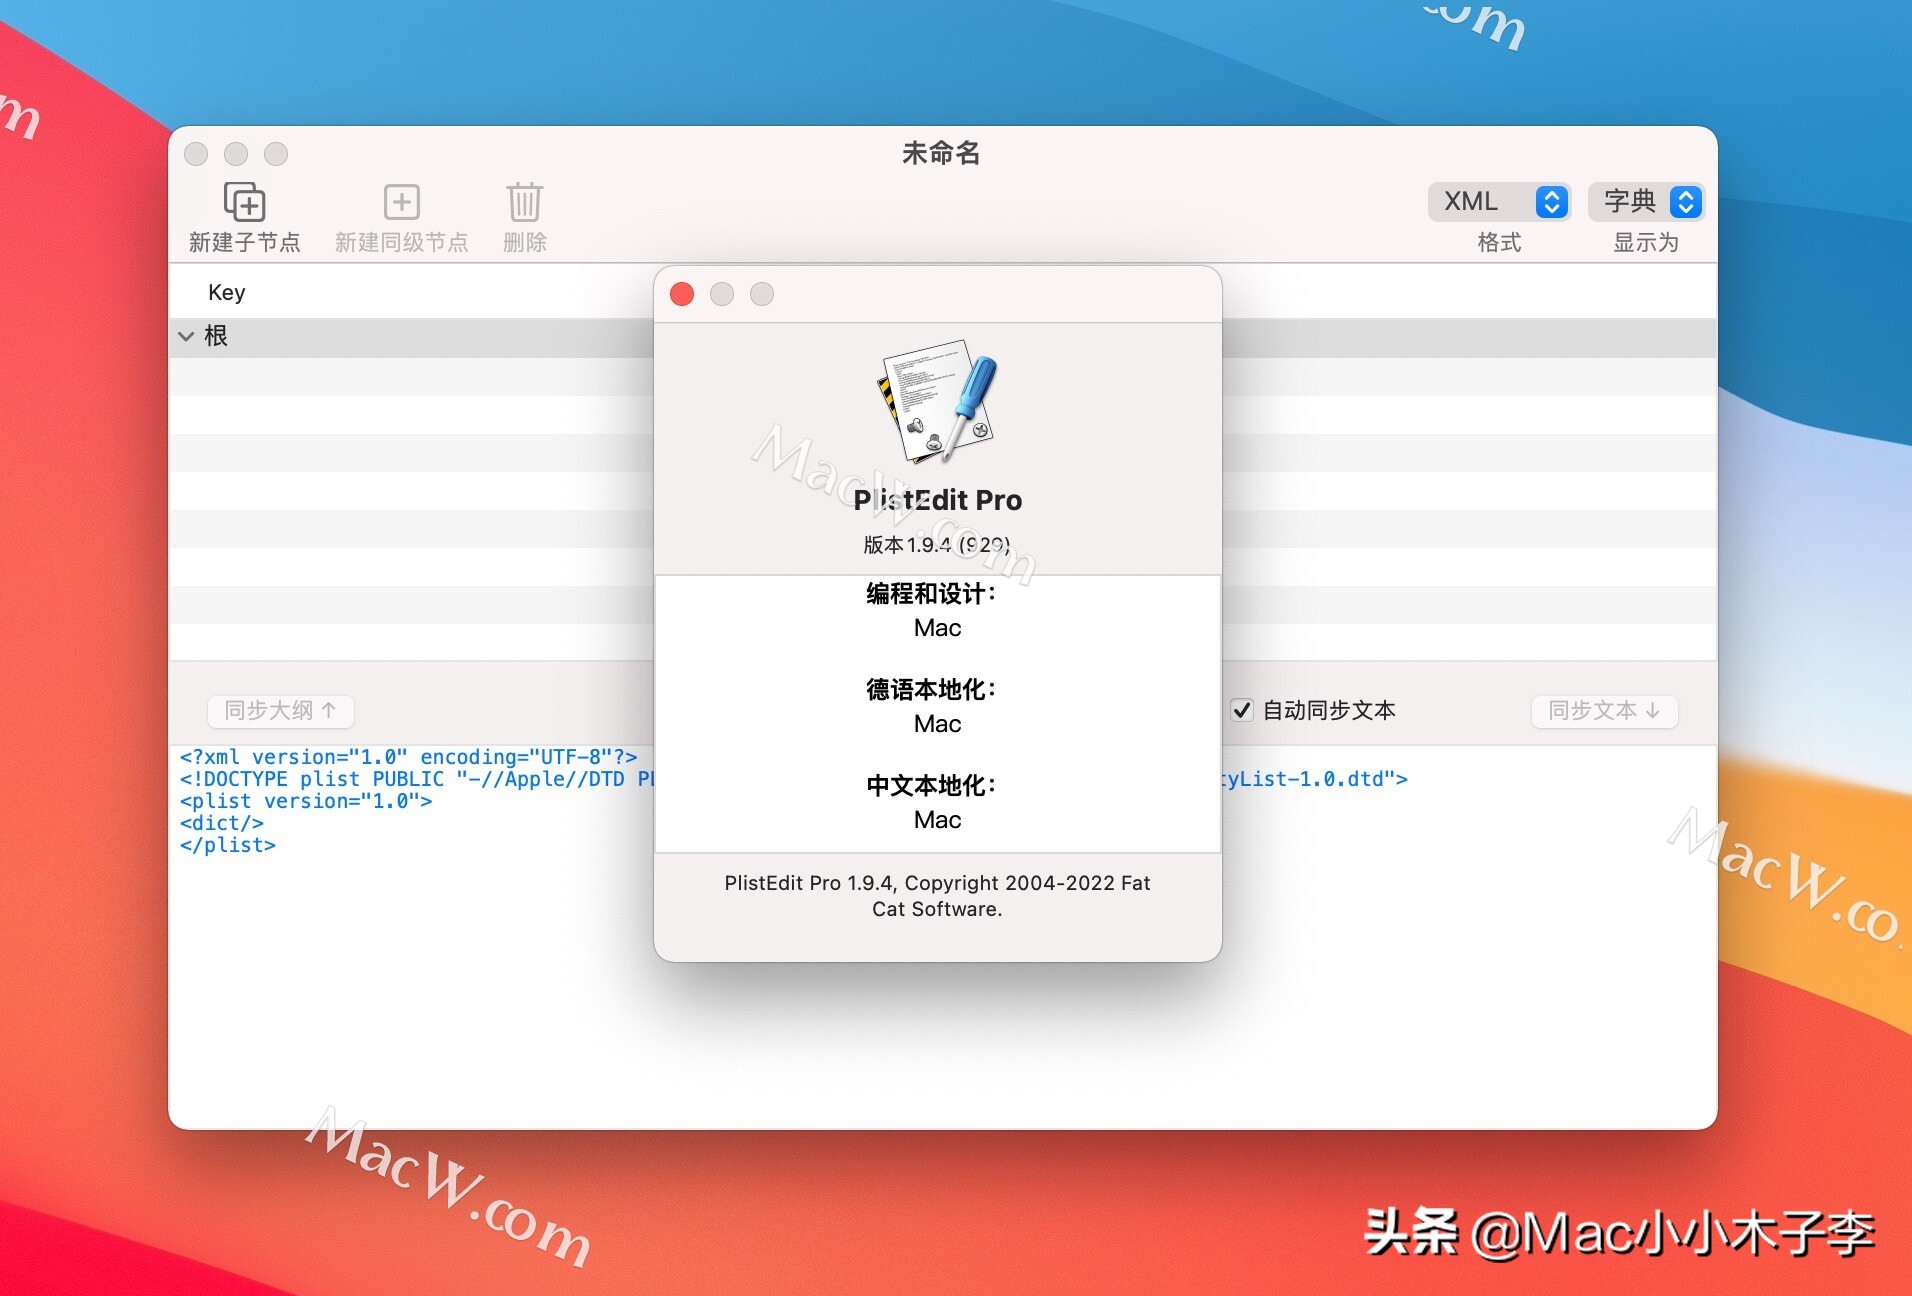This screenshot has width=1912, height=1296.
Task: Disable the 自动同步文本 checkbox
Action: [1242, 711]
